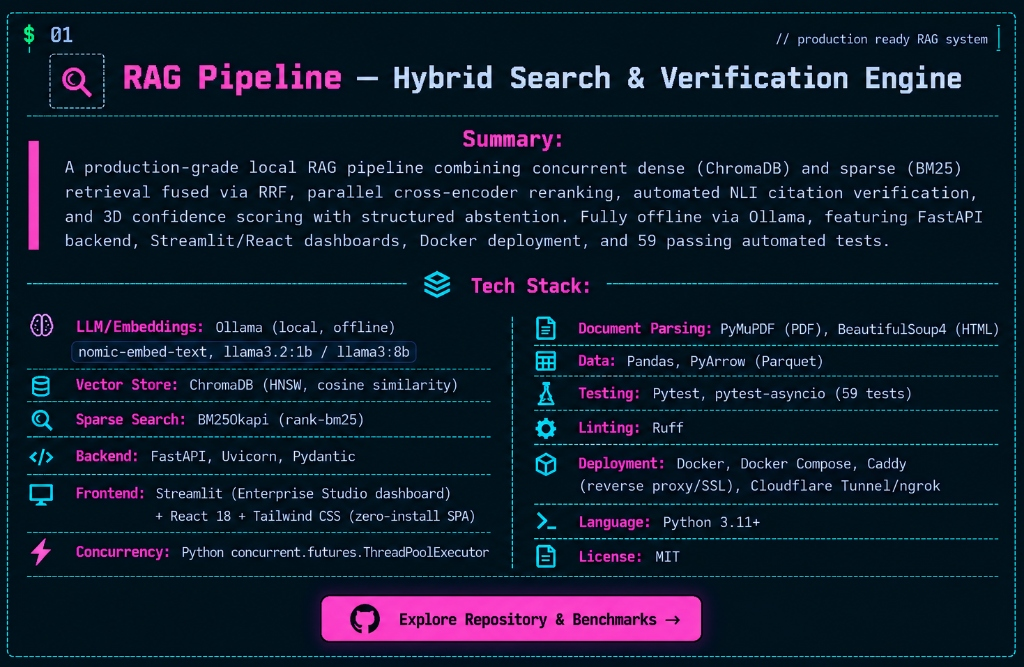
Task: Click ChromaDB (HNSW, cosine similarity) text
Action: (x=323, y=385)
